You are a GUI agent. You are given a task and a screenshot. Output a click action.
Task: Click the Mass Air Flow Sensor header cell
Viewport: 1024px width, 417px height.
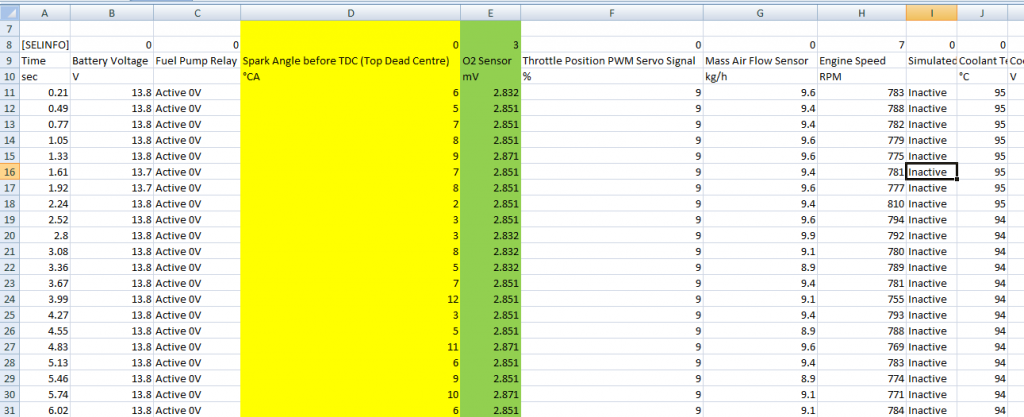coord(759,61)
